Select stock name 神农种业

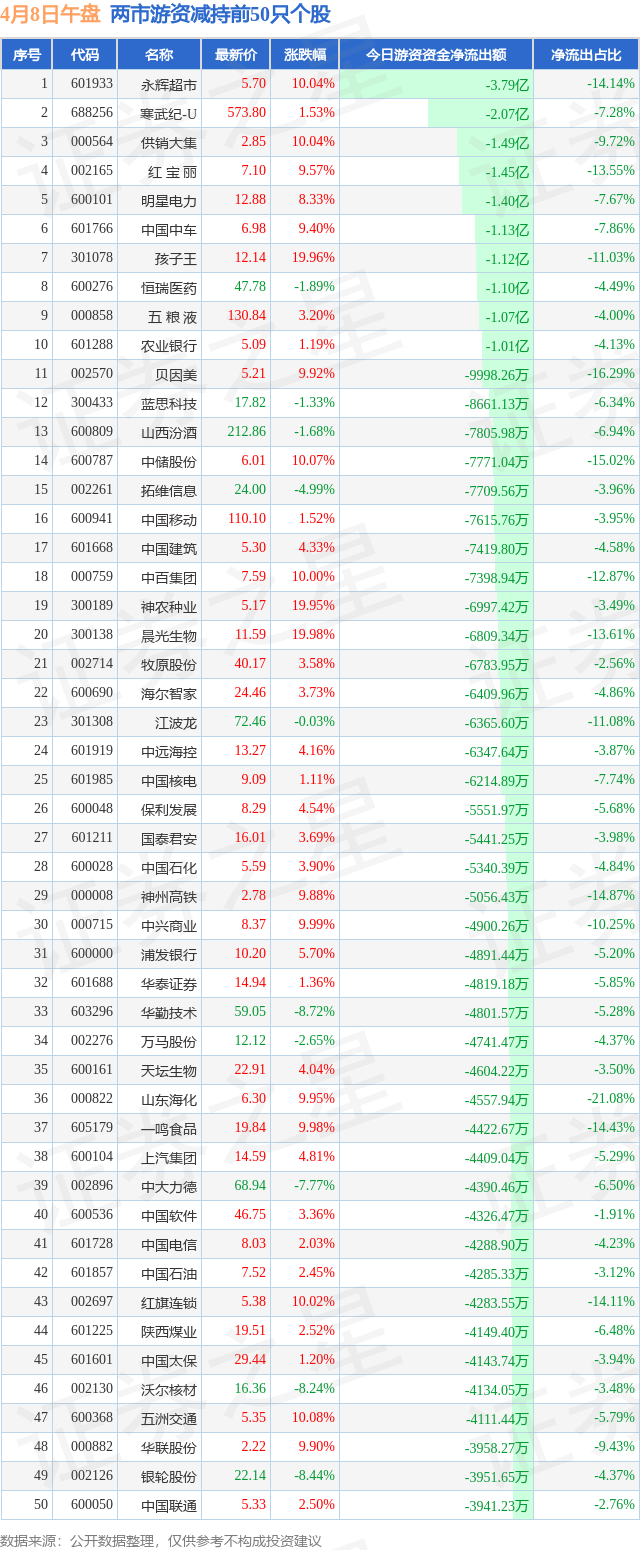tap(170, 607)
